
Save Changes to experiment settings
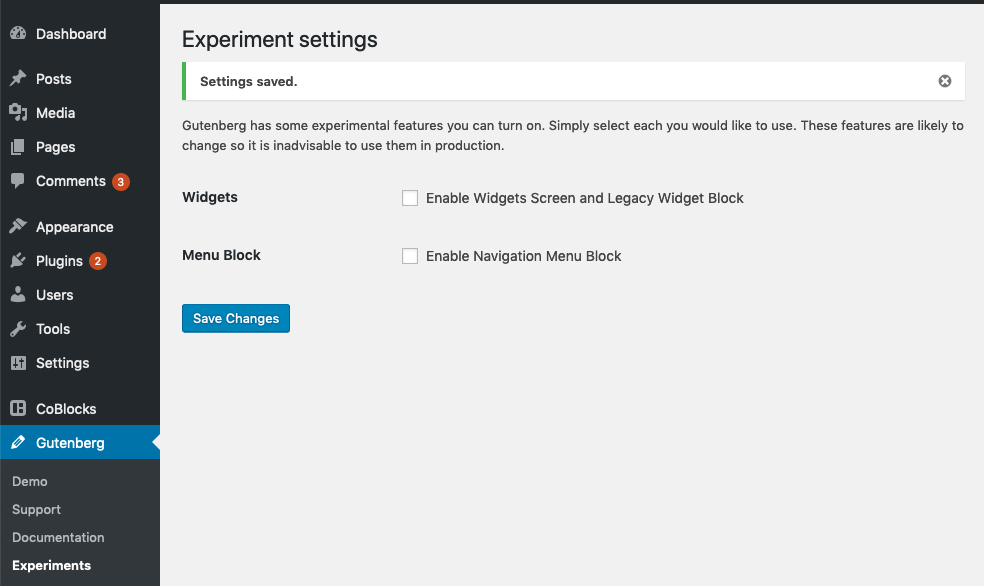click(236, 318)
